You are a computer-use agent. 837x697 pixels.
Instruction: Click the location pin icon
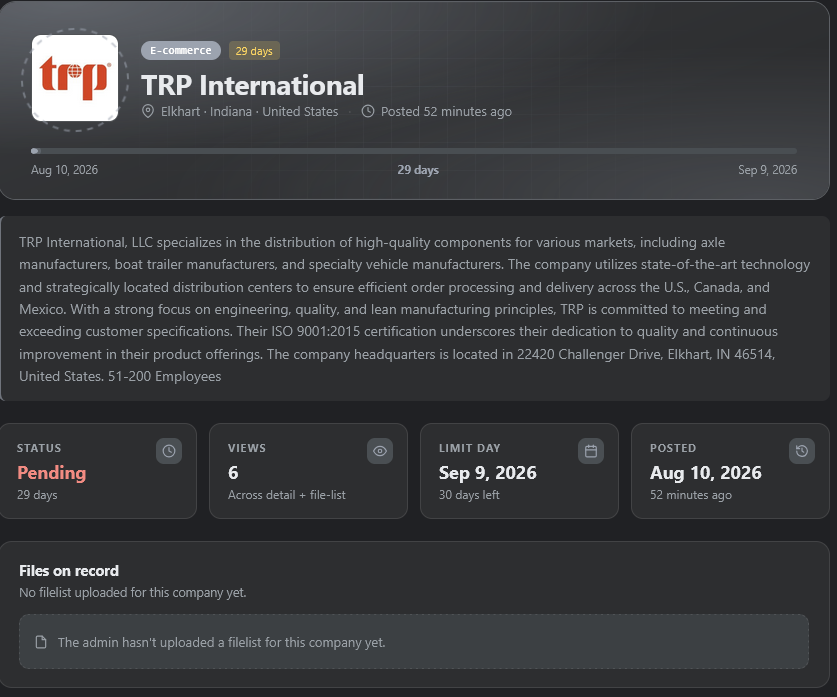(148, 112)
